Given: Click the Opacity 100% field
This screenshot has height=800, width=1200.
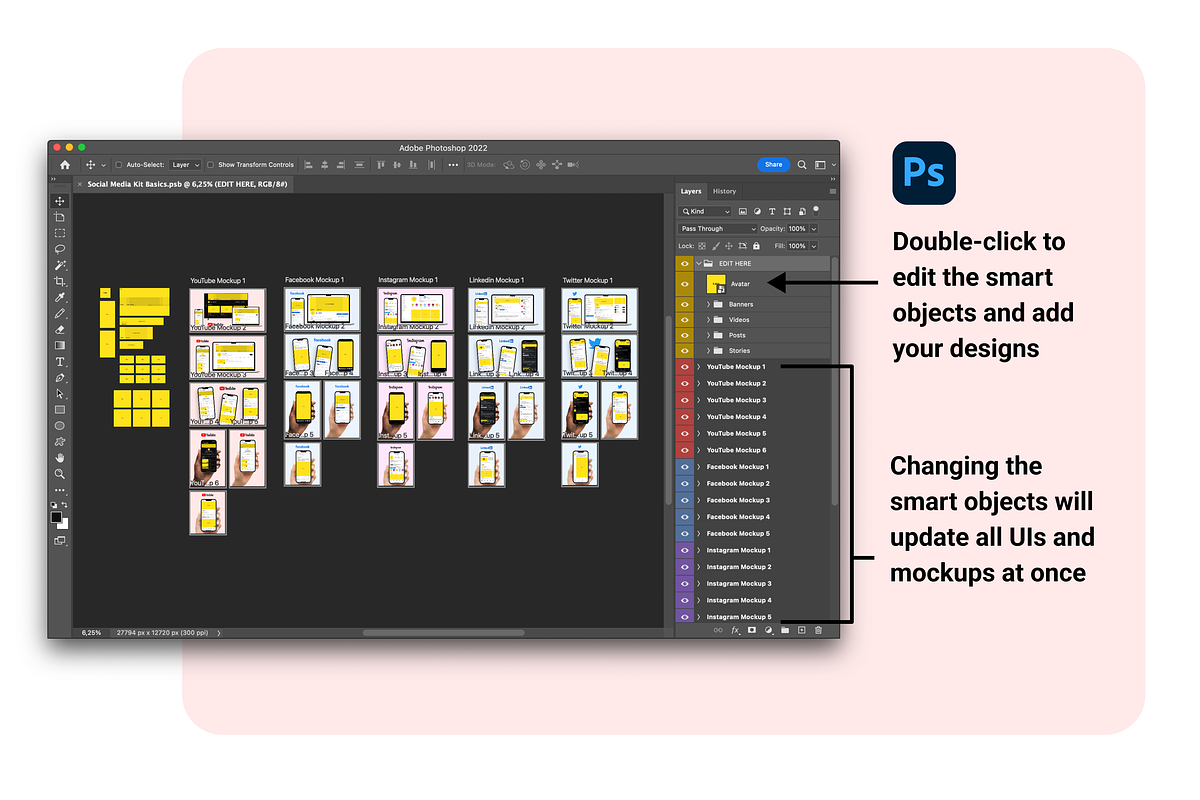Looking at the screenshot, I should (797, 229).
